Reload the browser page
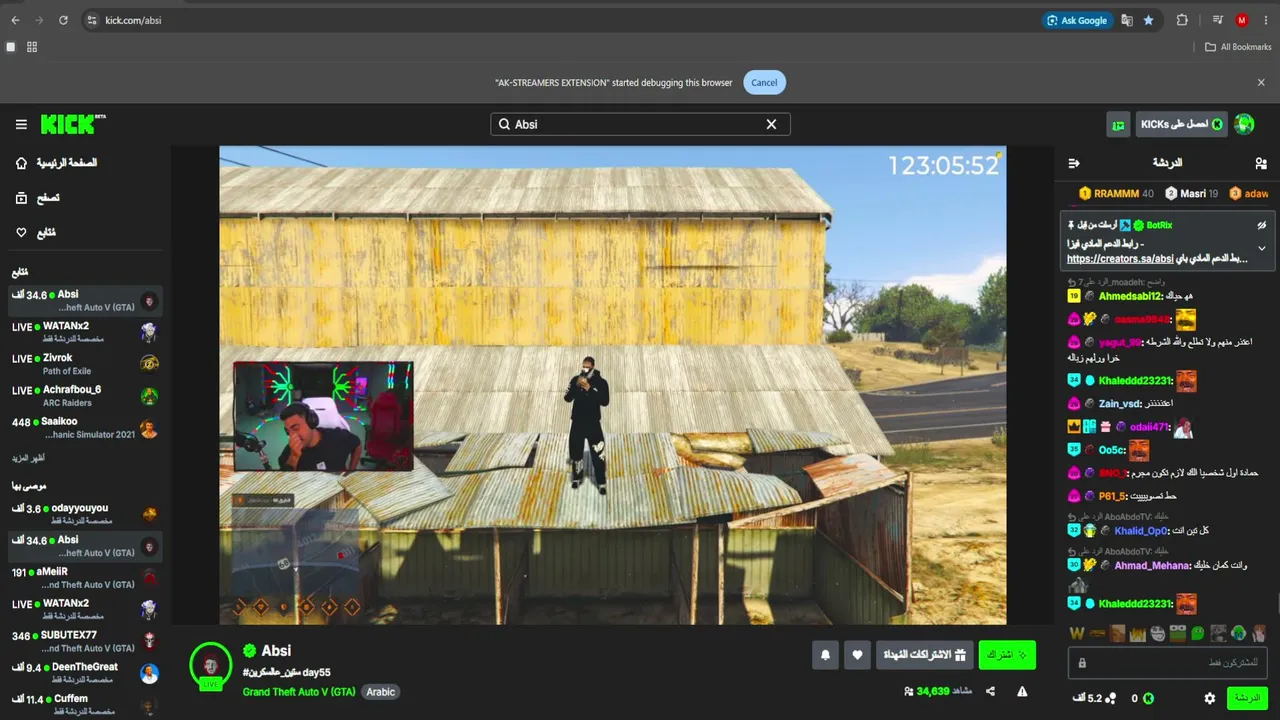1280x720 pixels. [63, 20]
